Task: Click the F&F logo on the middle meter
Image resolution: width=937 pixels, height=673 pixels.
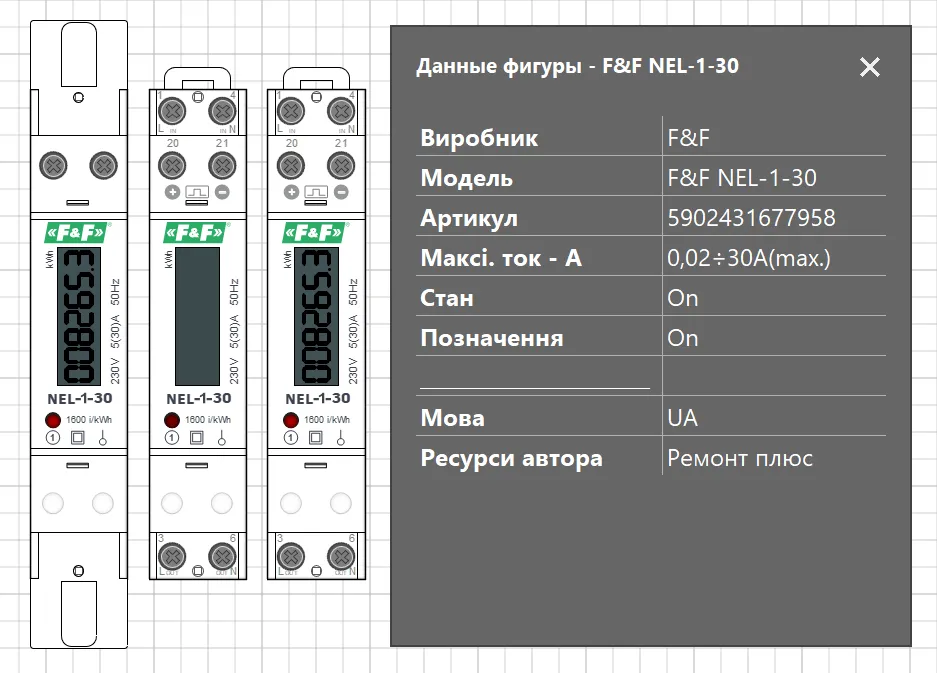Action: [x=196, y=233]
